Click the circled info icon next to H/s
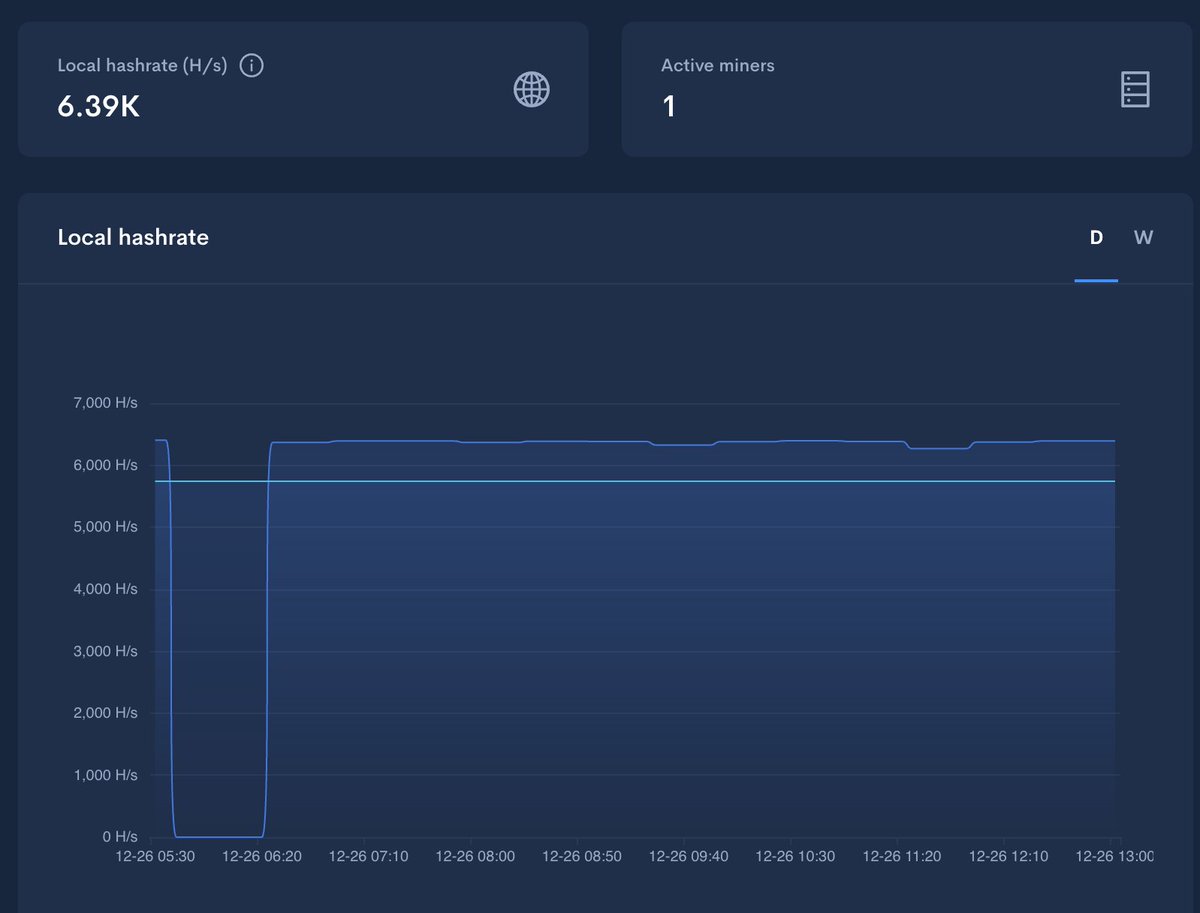The height and width of the screenshot is (913, 1200). [251, 65]
